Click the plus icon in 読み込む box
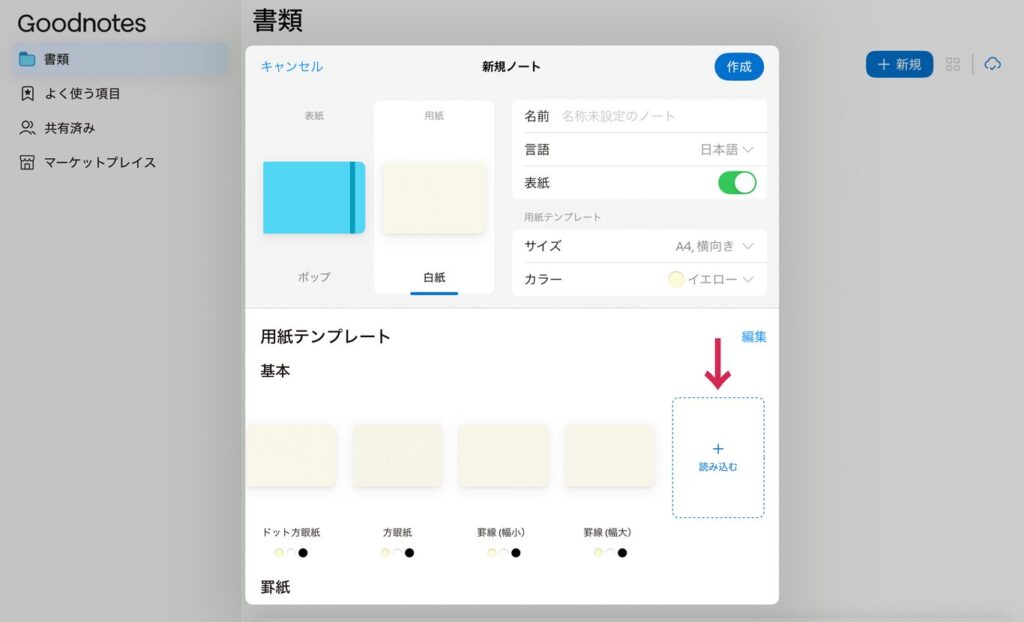This screenshot has width=1024, height=622. (718, 449)
